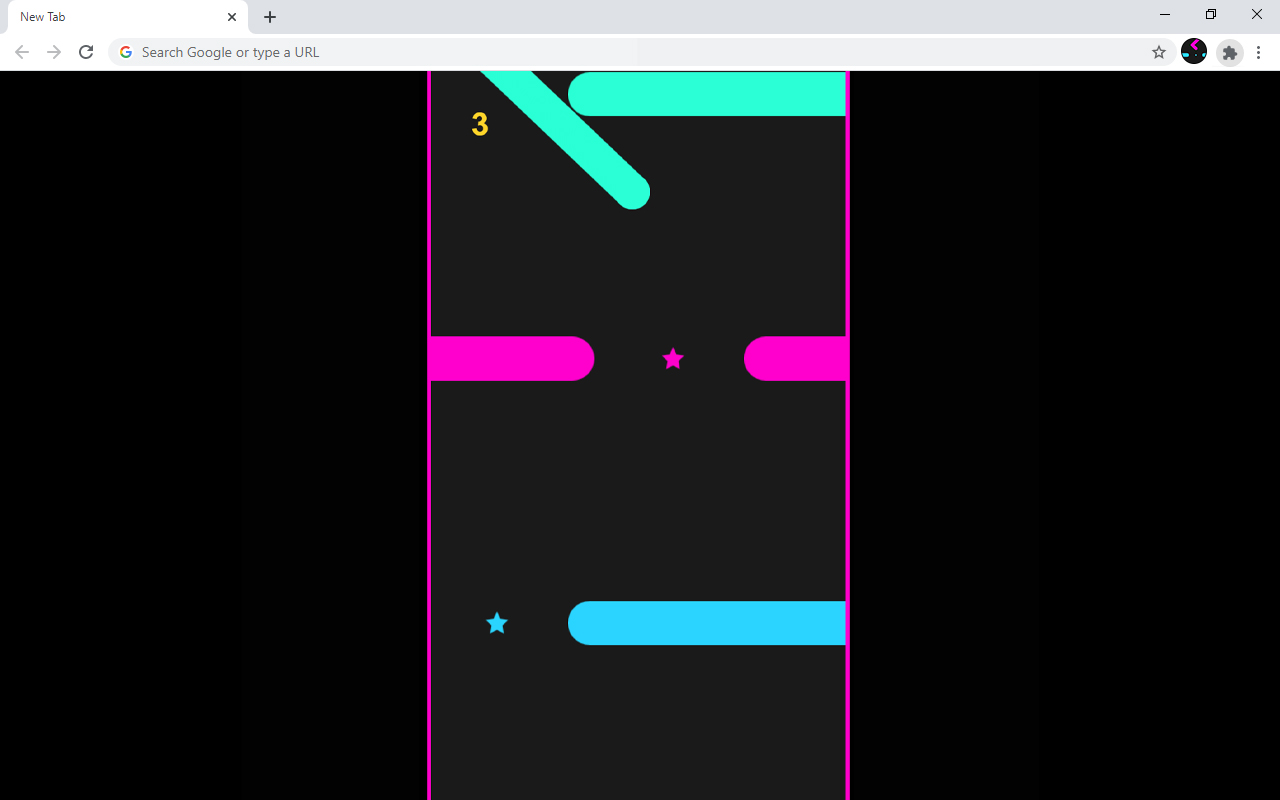1280x800 pixels.
Task: Open the game extension icon in the toolbar
Action: click(1194, 52)
